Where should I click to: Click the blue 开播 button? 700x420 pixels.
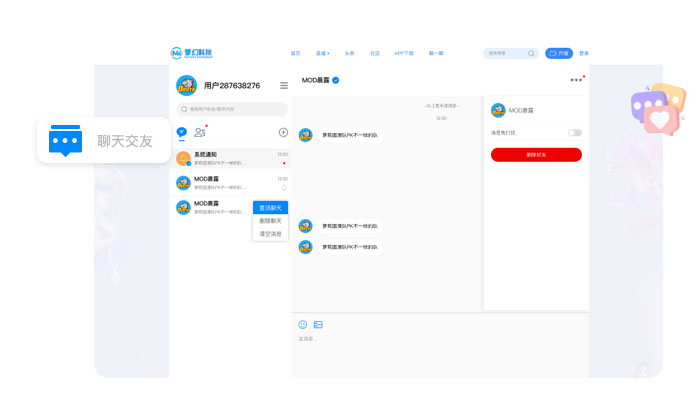(559, 53)
